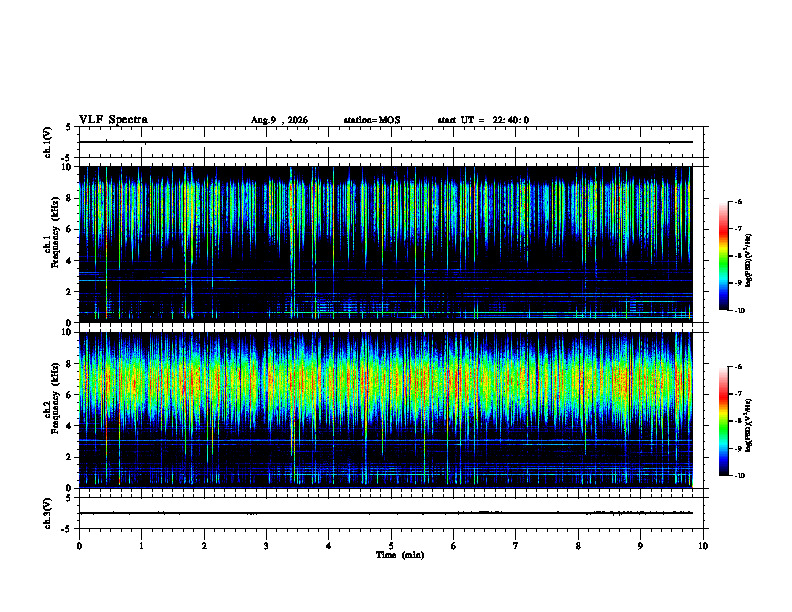This screenshot has height=612, width=792.
Task: Click the time-axis tick label "0"
Action: 79,546
